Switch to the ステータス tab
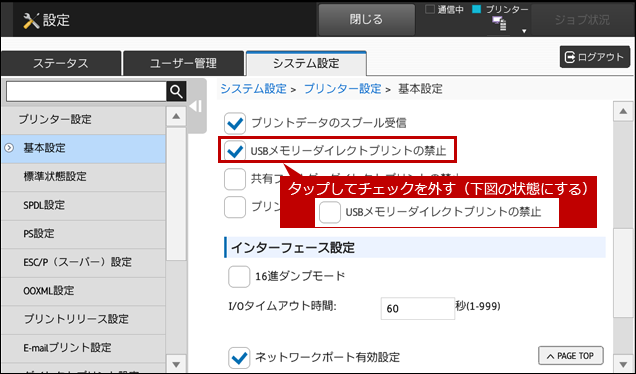This screenshot has width=636, height=374. pyautogui.click(x=61, y=63)
